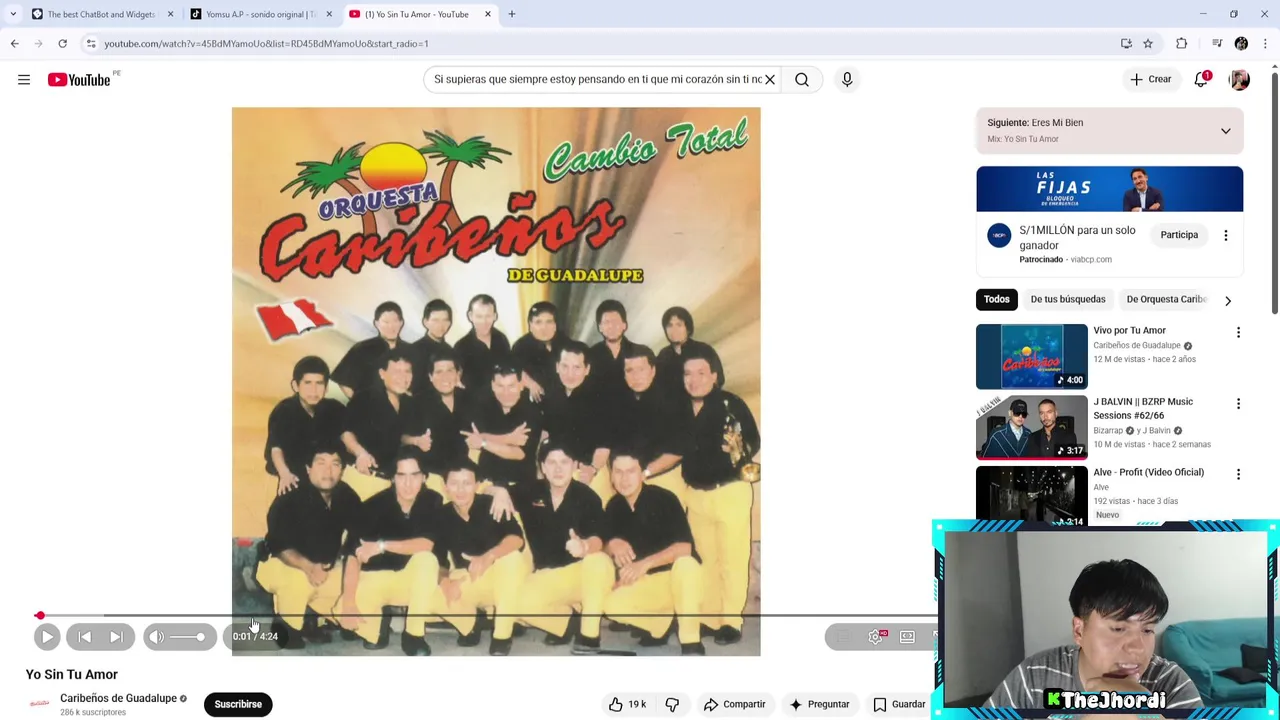The height and width of the screenshot is (720, 1280).
Task: Open the Preguntar AI button
Action: (819, 704)
